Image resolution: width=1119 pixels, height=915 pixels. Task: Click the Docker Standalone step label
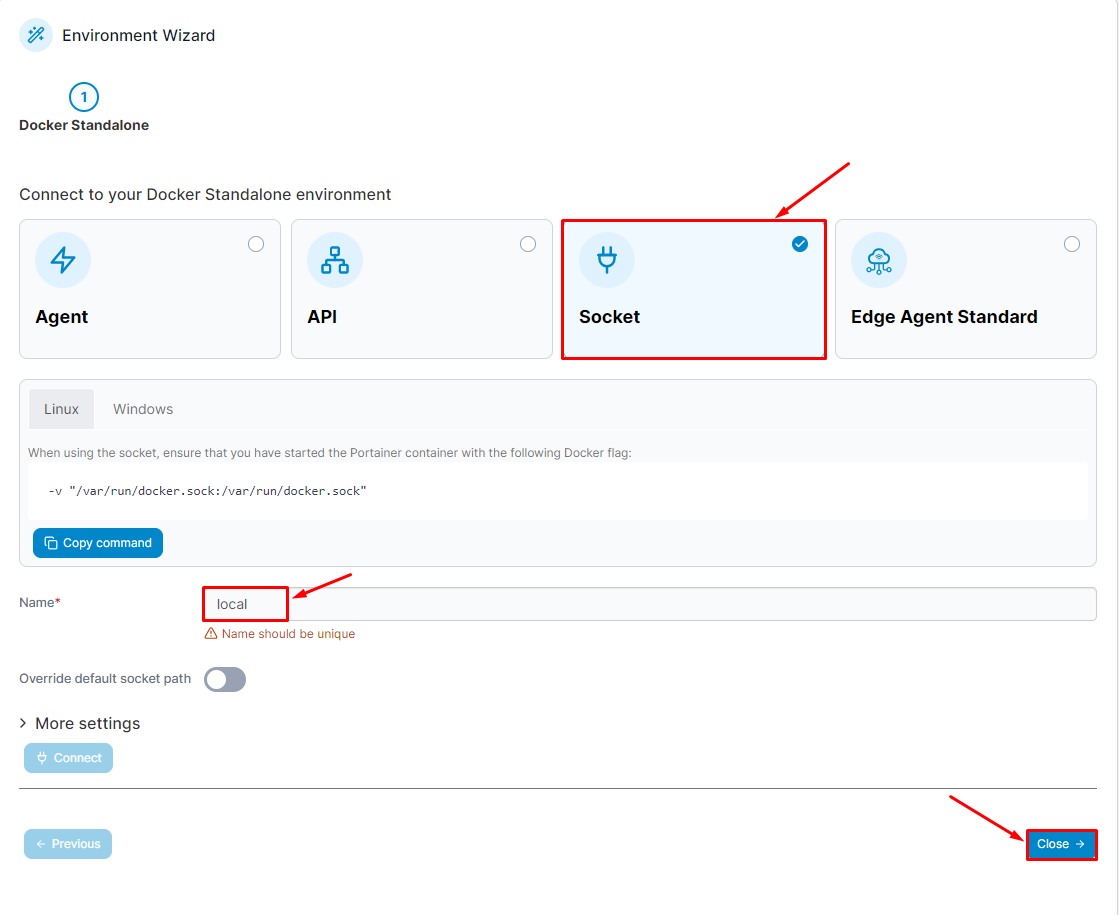point(84,126)
